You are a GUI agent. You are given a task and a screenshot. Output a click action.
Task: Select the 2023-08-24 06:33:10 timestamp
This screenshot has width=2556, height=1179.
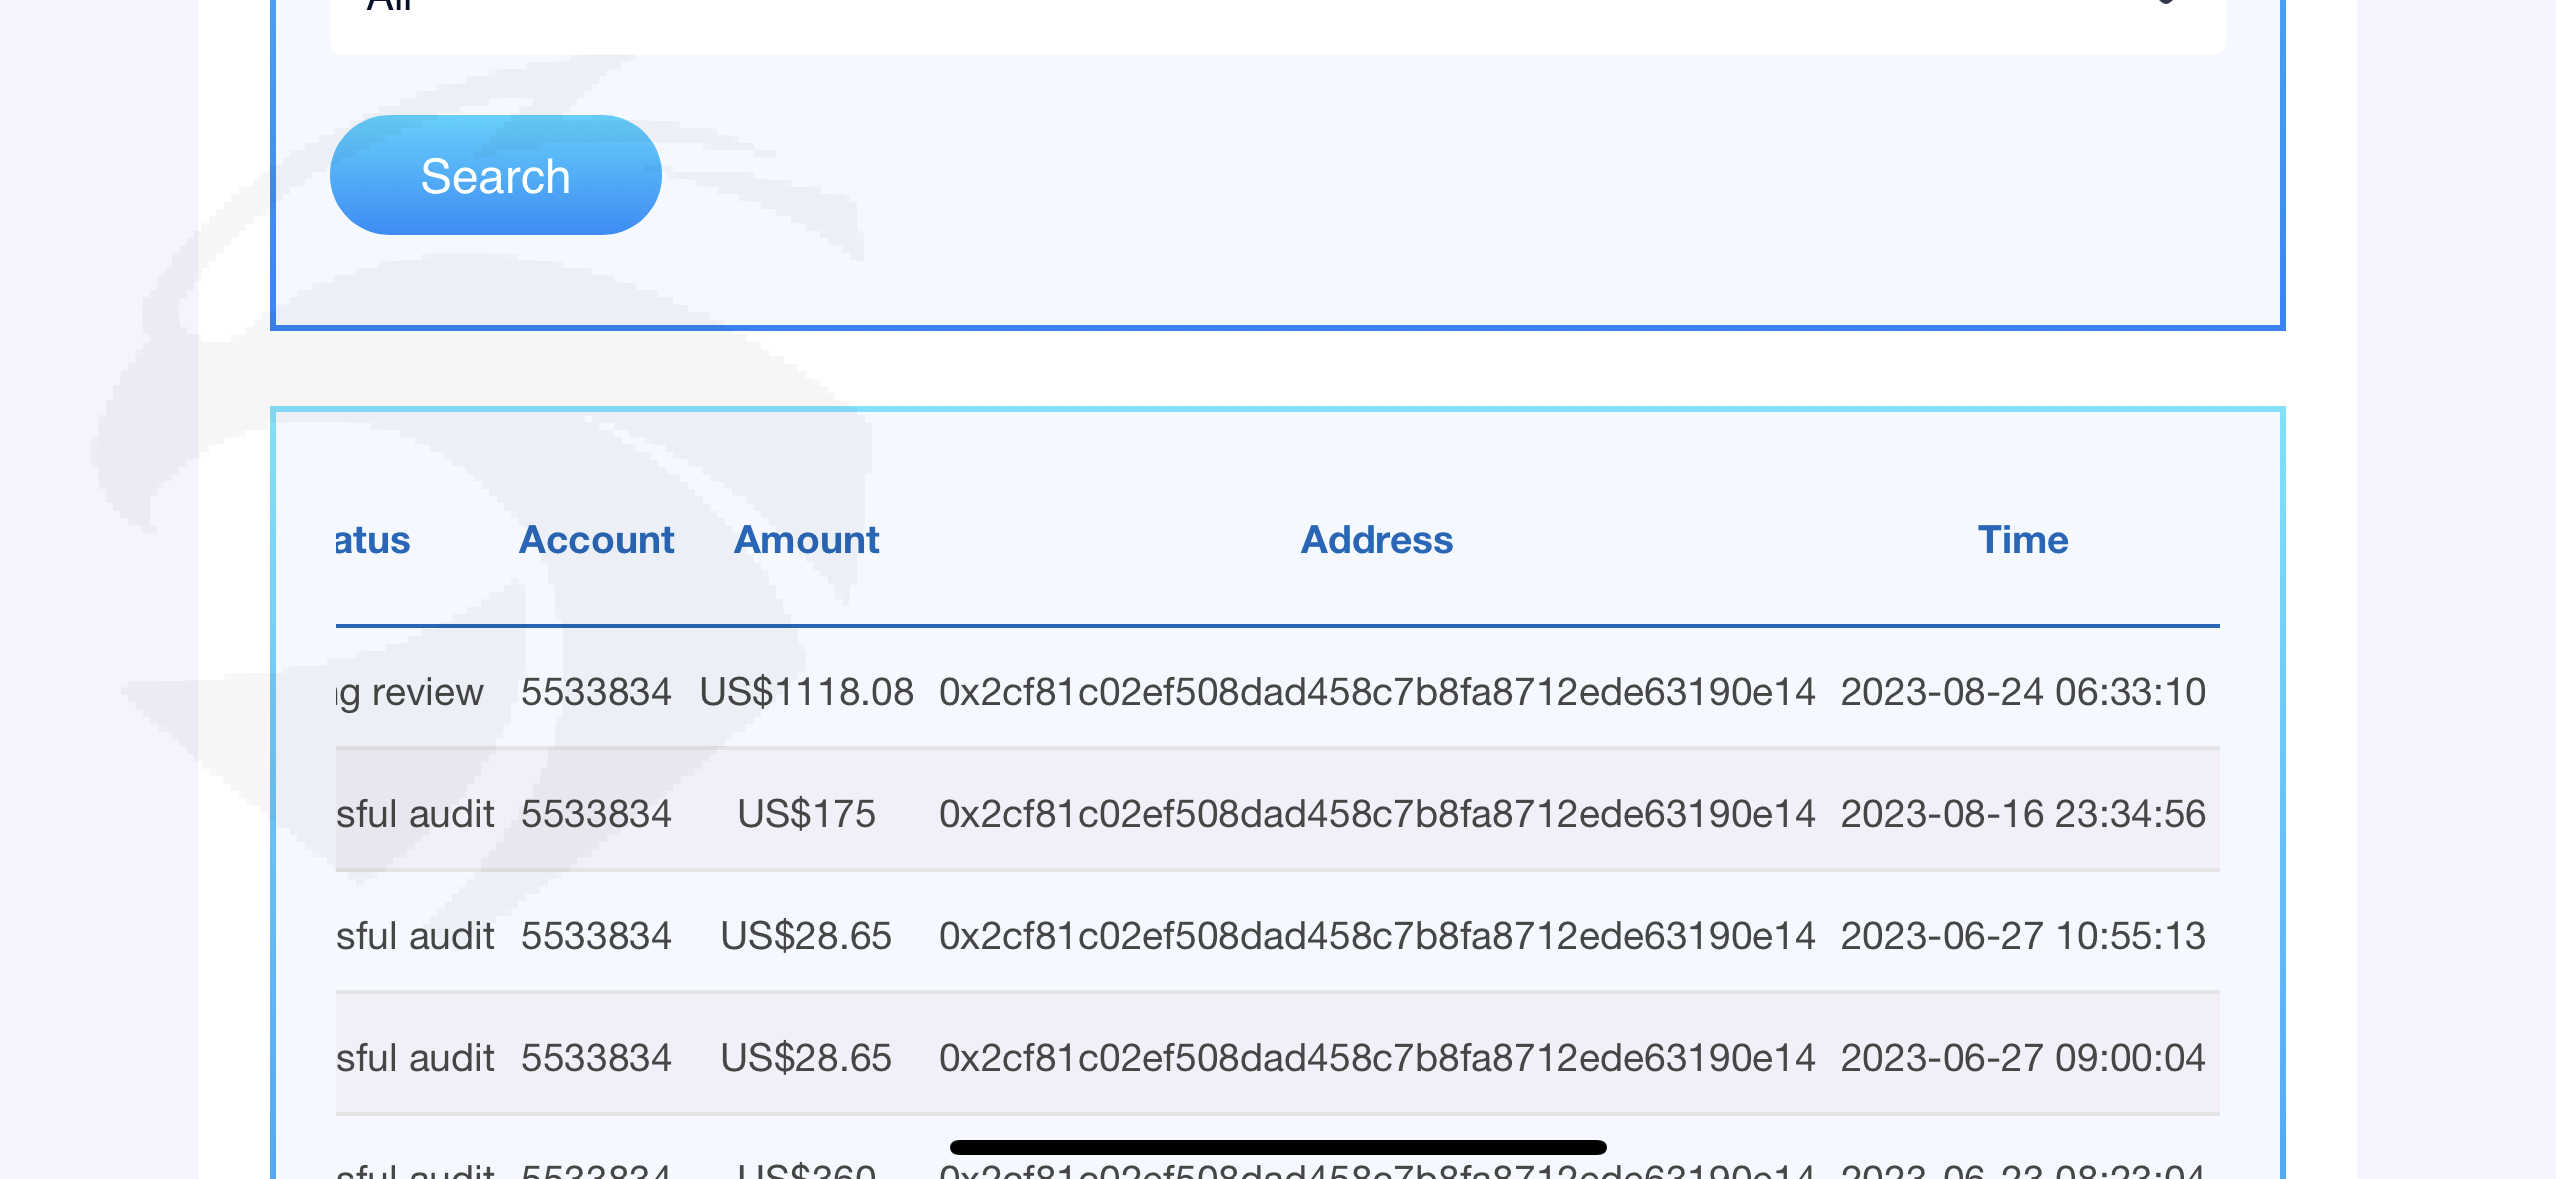[x=2022, y=692]
